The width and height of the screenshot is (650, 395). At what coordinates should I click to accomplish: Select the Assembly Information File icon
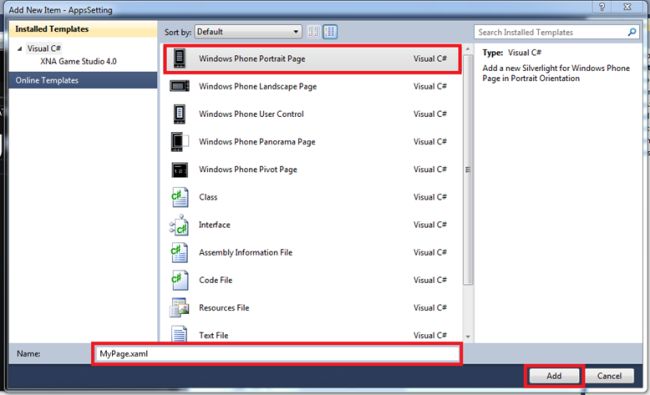(x=179, y=253)
